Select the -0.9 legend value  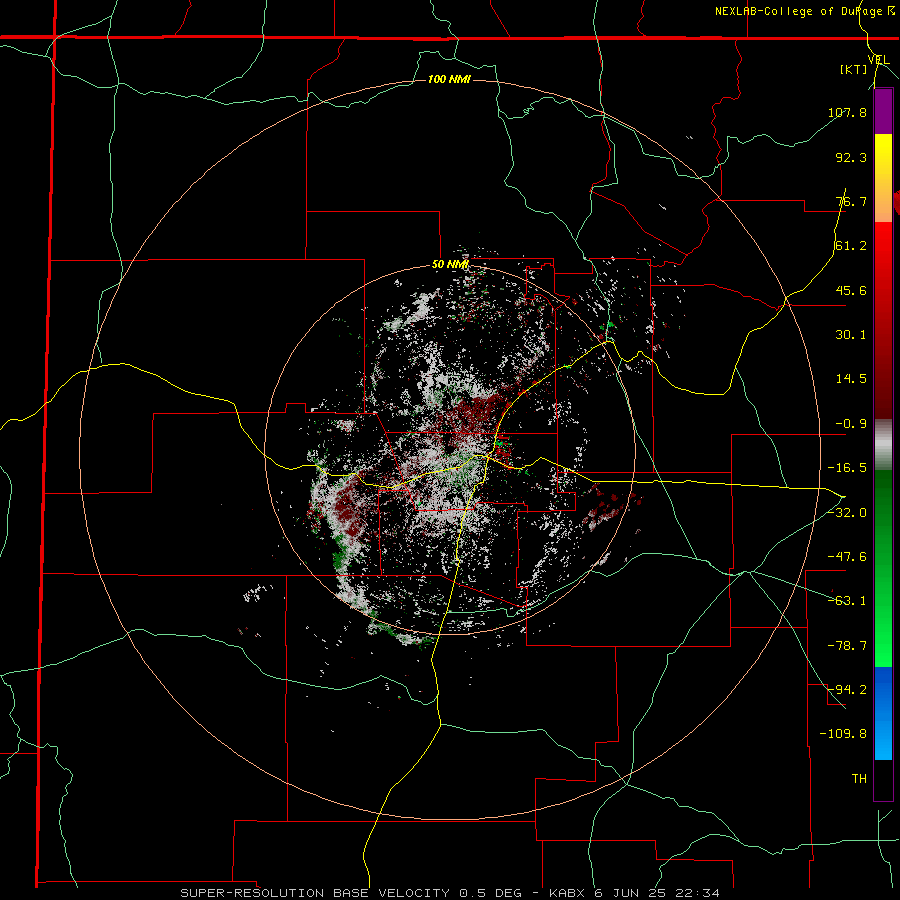click(x=851, y=424)
